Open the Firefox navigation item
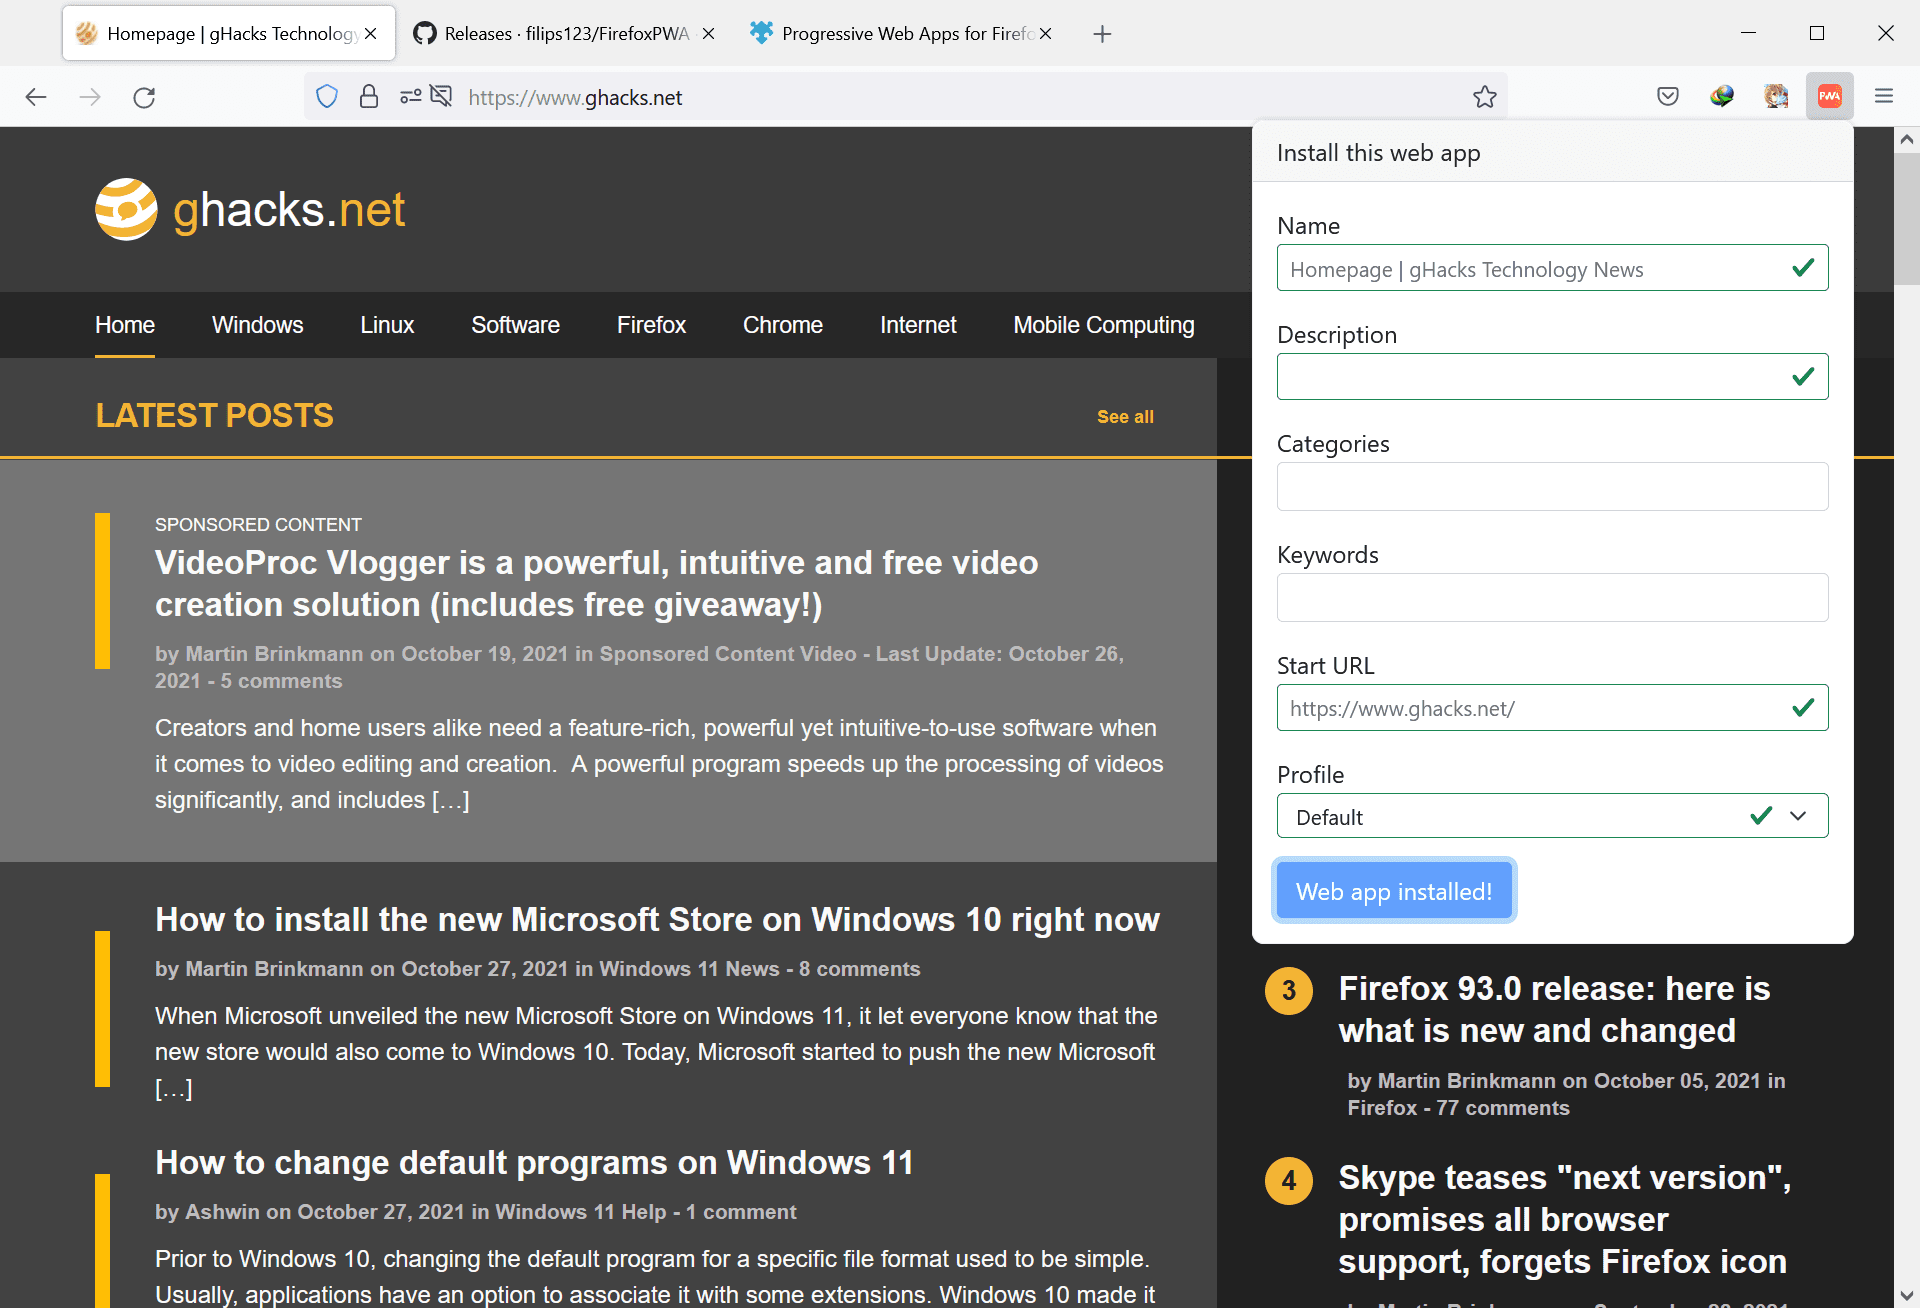1920x1308 pixels. 651,325
